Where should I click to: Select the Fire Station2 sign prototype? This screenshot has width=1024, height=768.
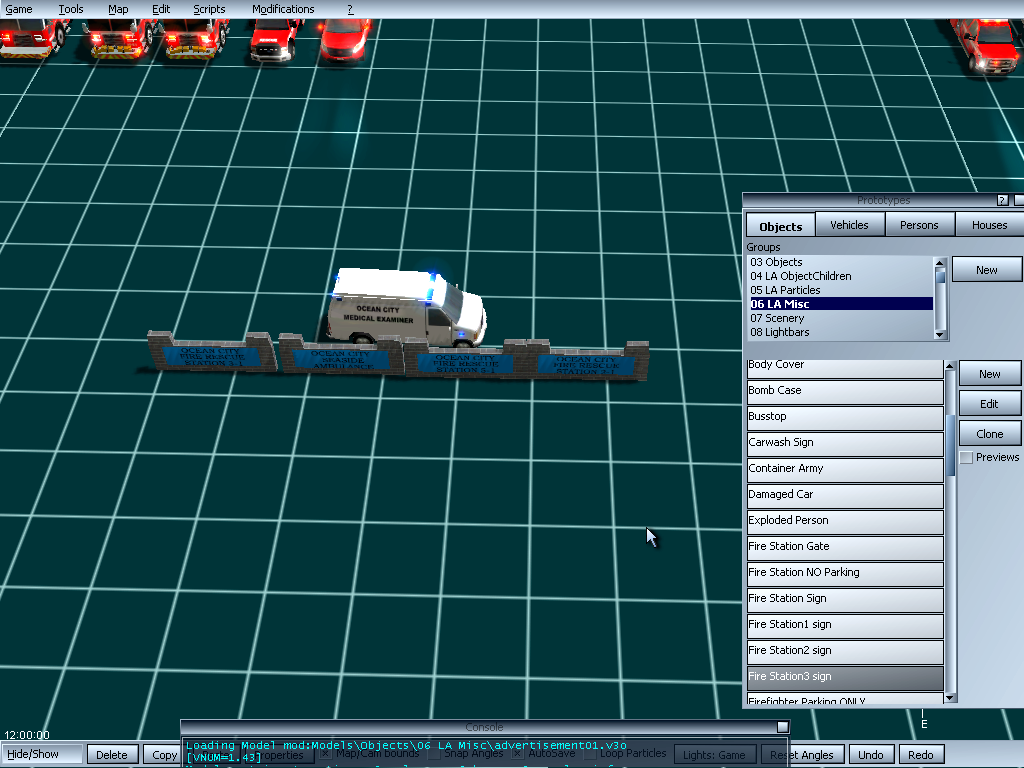pos(845,652)
